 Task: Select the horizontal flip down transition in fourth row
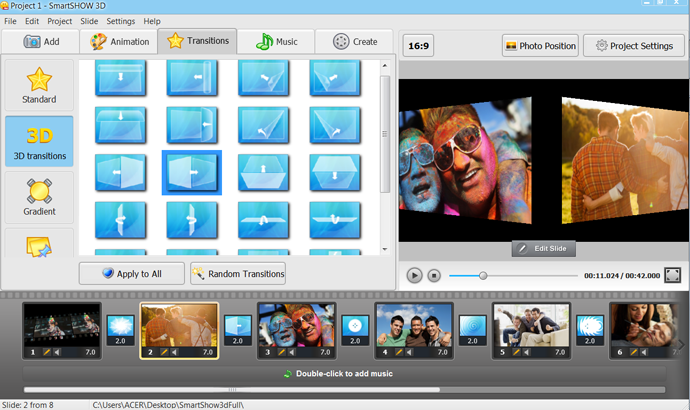point(335,220)
